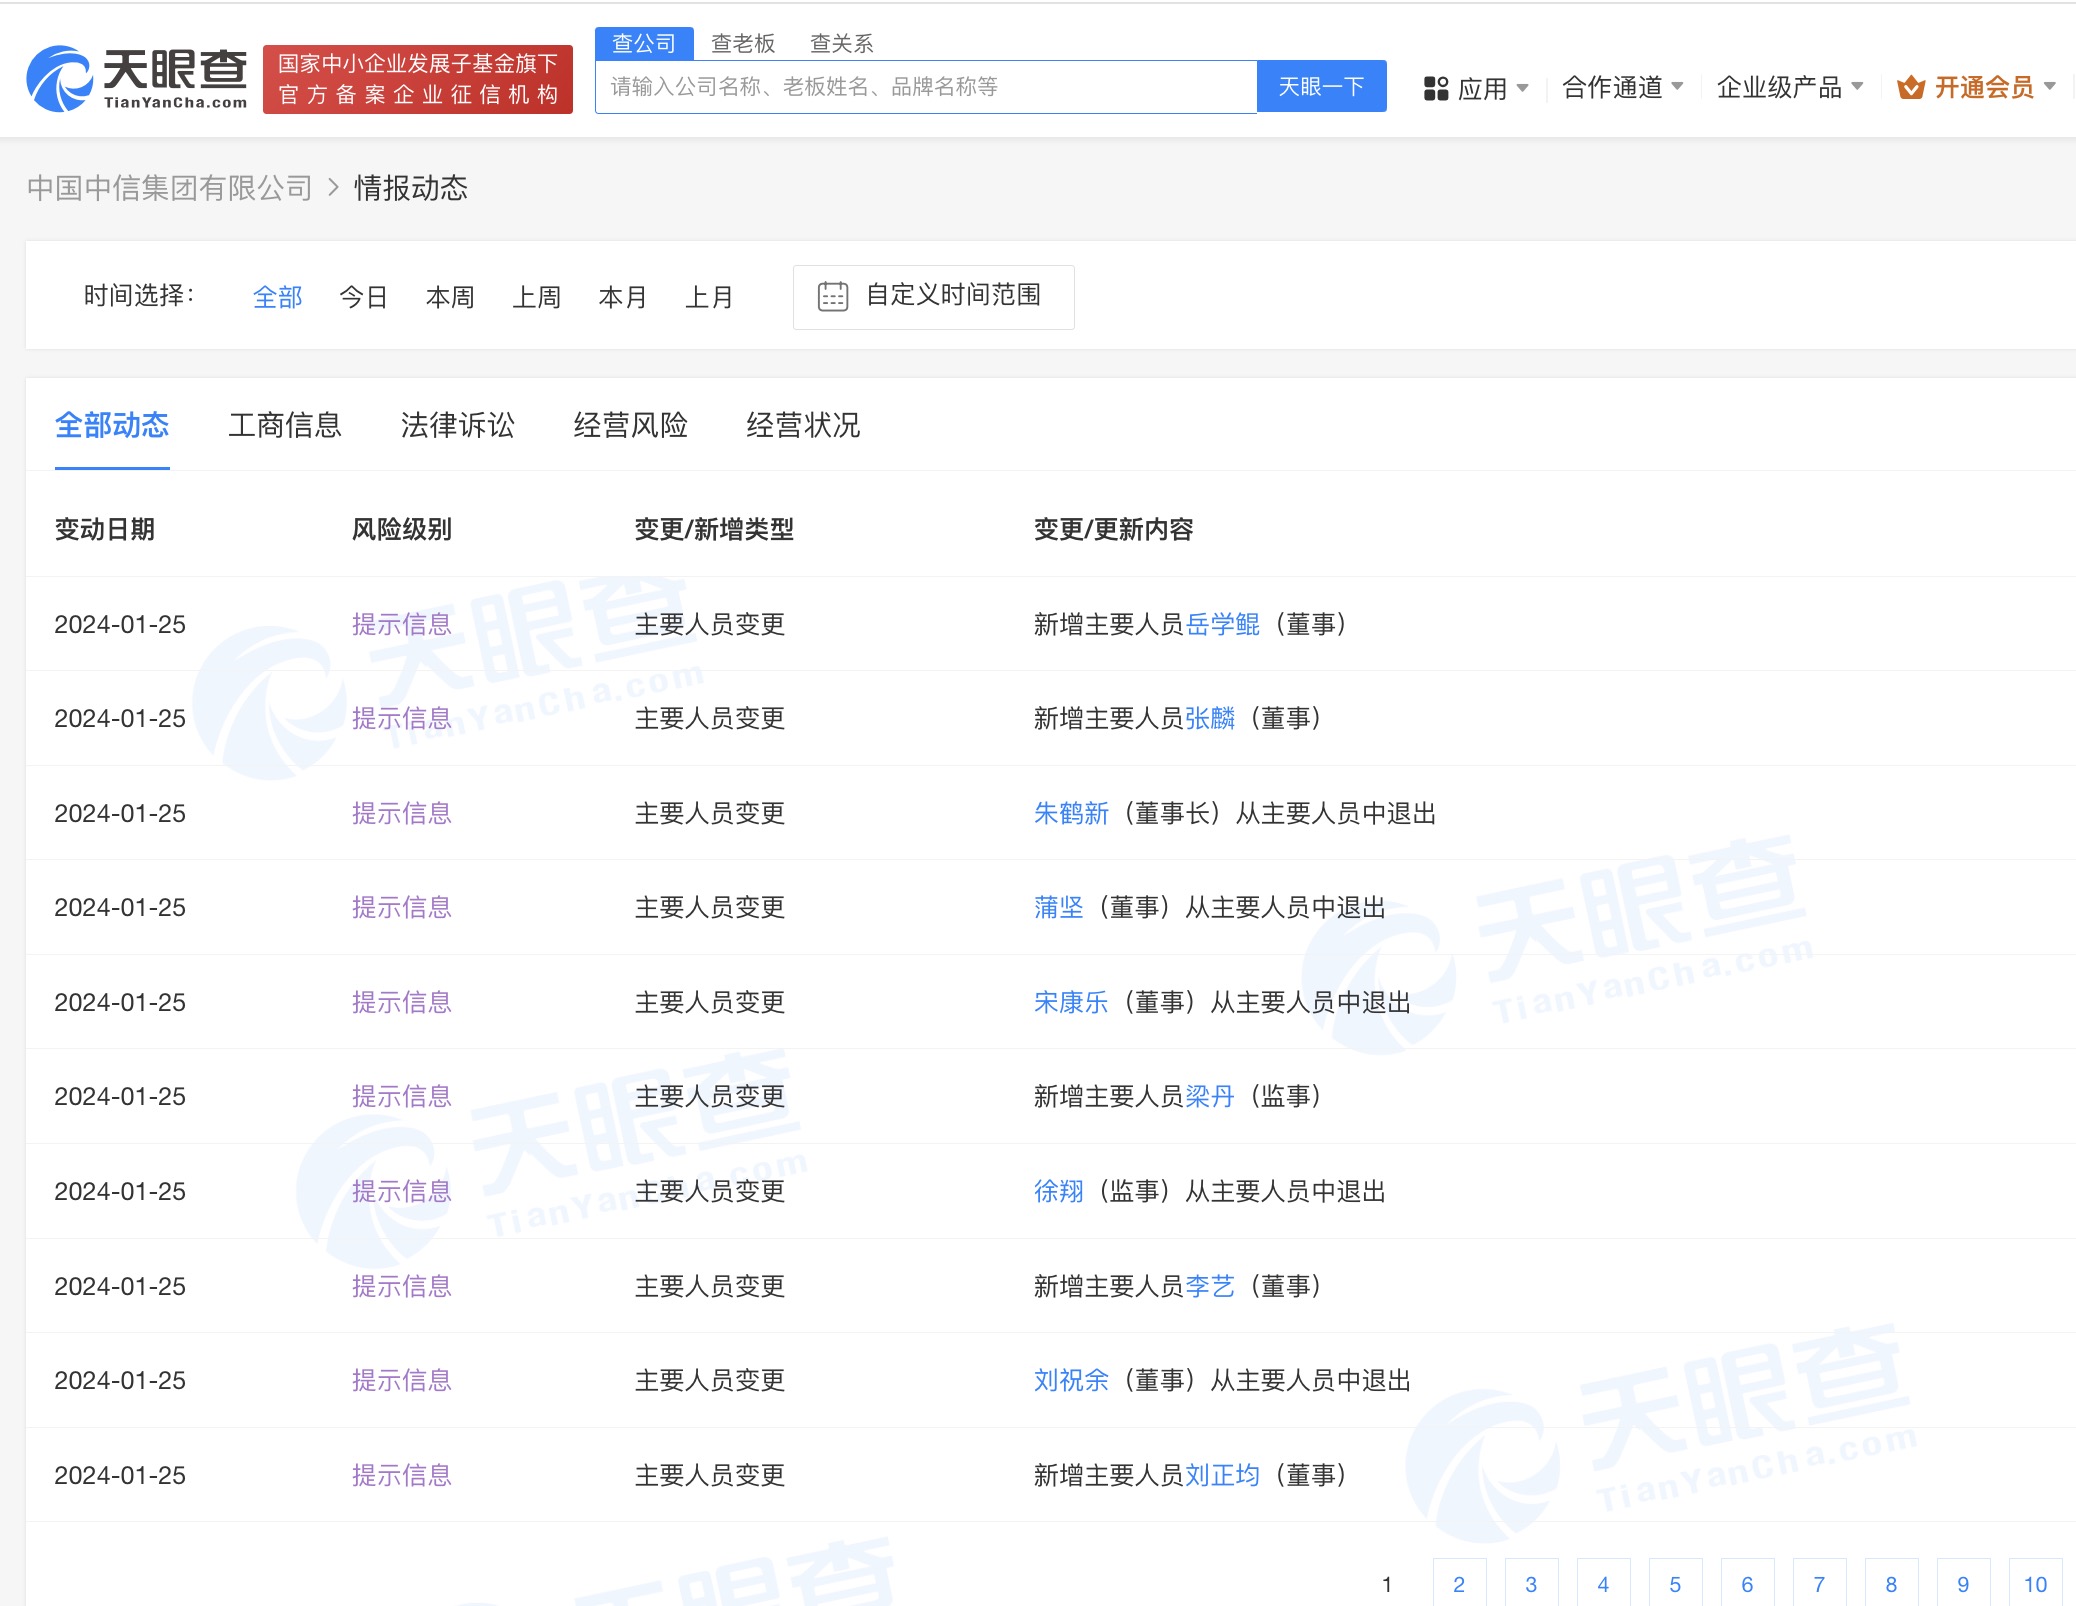Screen dimensions: 2076x1606
Task: Click the calendar icon for custom range
Action: (x=832, y=296)
